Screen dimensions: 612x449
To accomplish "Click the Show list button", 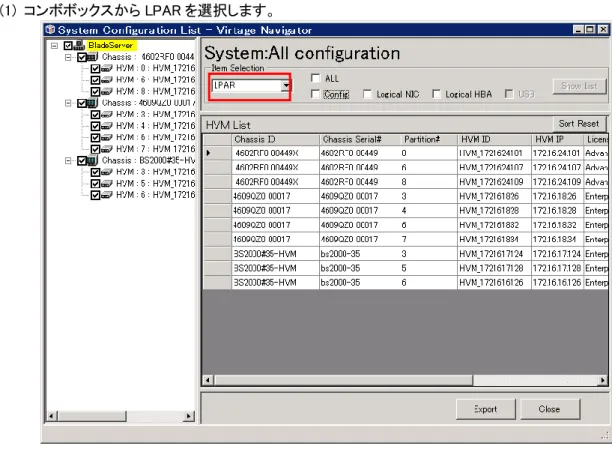I will pos(579,86).
